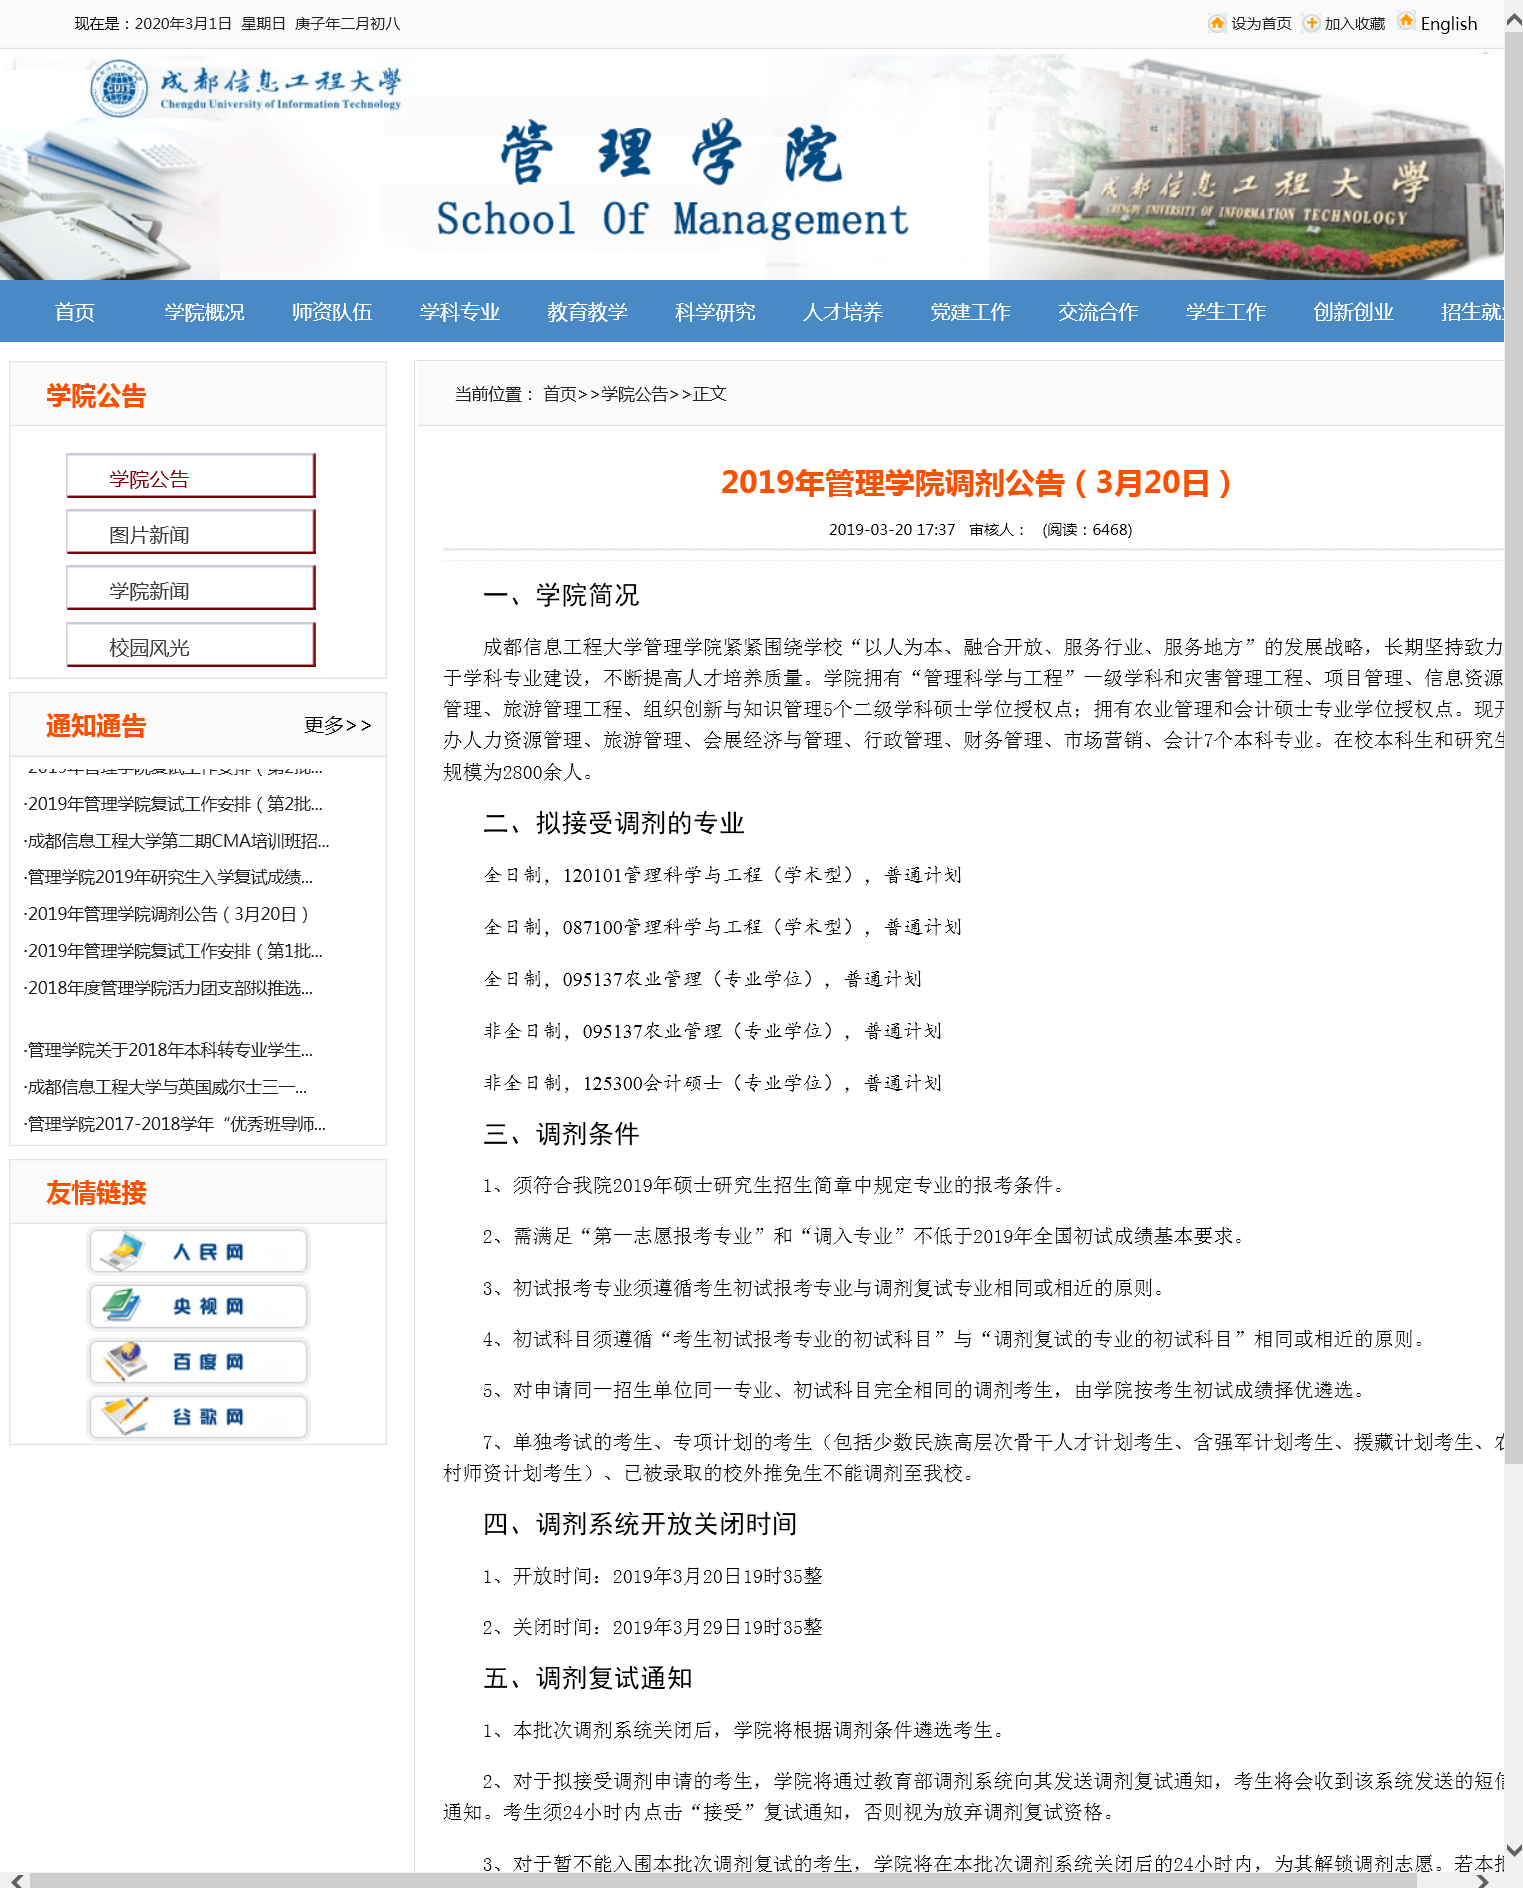Screen dimensions: 1523x1888
Task: Go to 首页 in navigation bar
Action: coord(75,312)
